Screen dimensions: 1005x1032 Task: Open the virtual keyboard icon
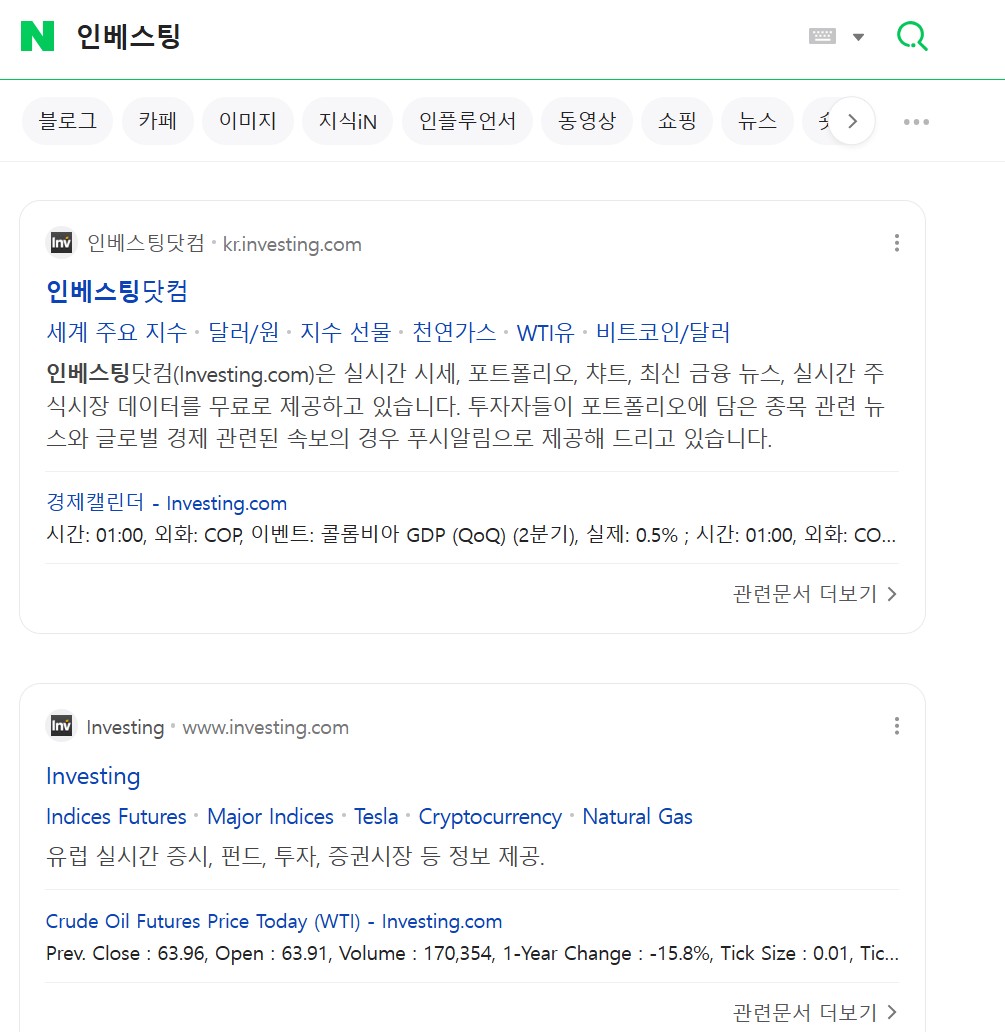point(822,36)
